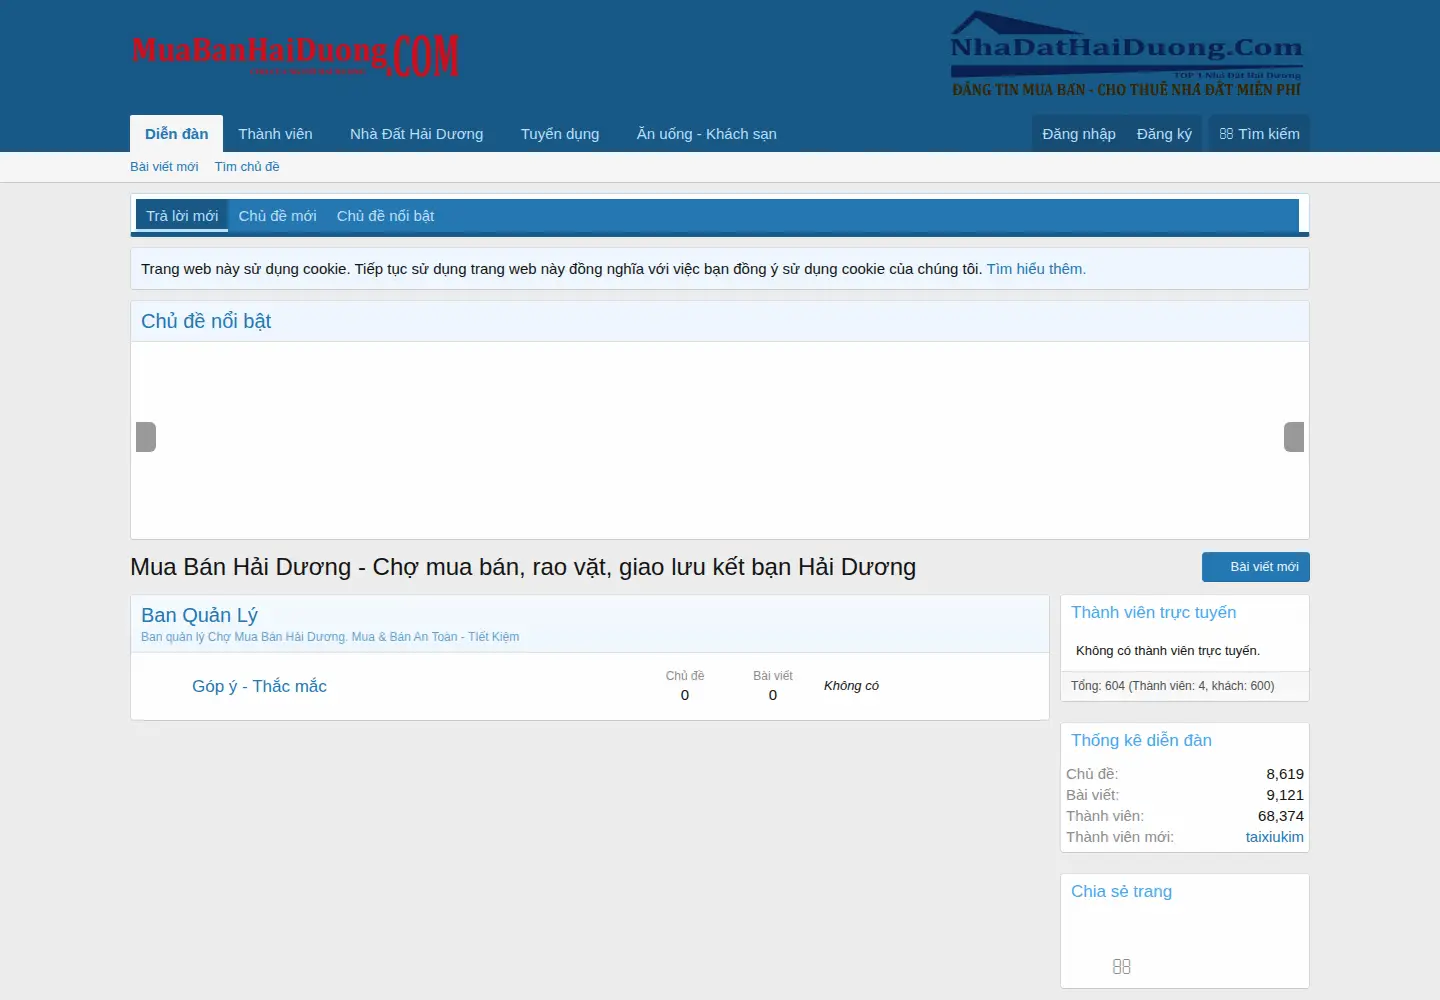The image size is (1440, 1000).
Task: Open the NhaDatHaiDuong.Com banner
Action: point(1126,55)
